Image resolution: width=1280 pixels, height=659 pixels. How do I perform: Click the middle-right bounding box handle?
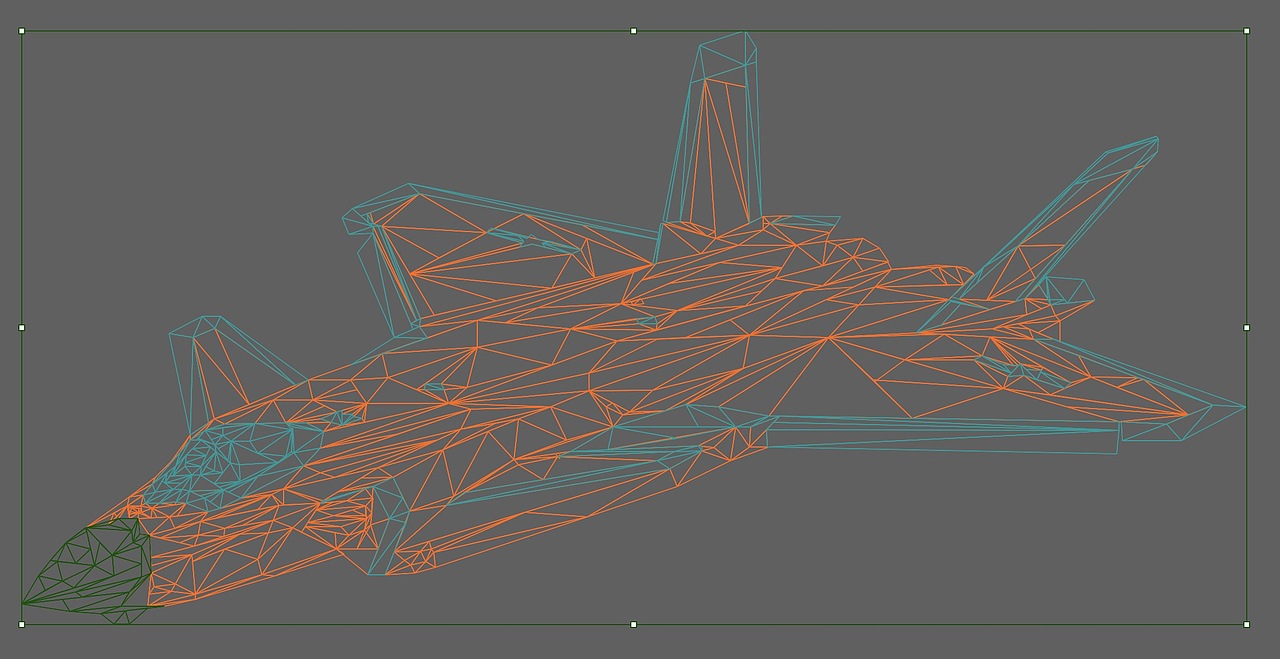click(x=1246, y=327)
